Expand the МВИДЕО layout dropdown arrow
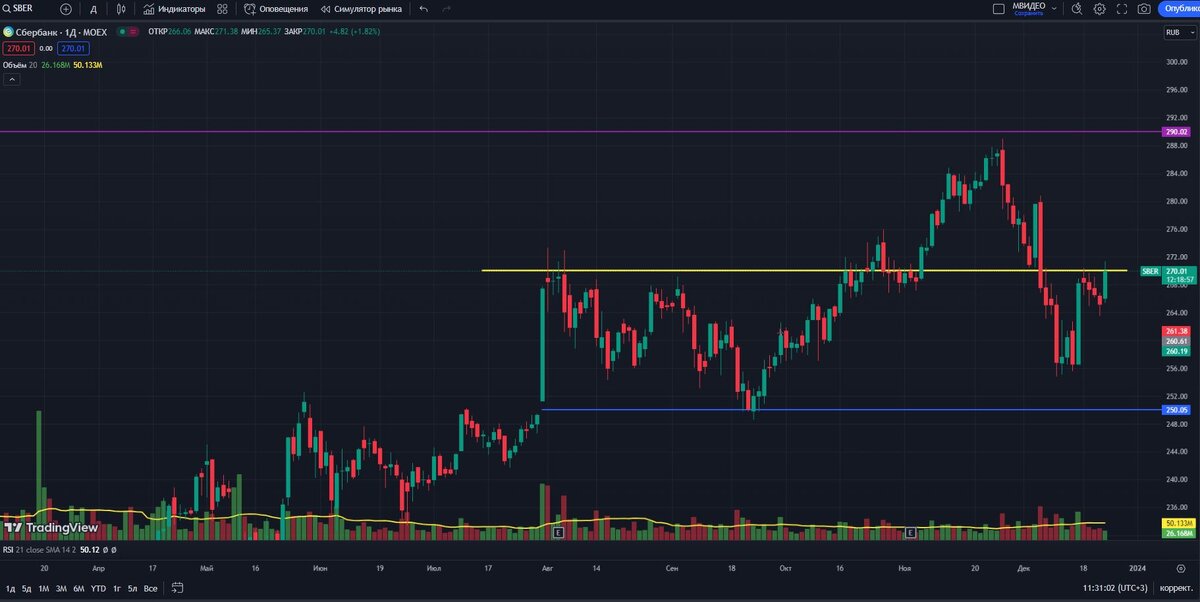The height and width of the screenshot is (602, 1200). click(x=1056, y=9)
